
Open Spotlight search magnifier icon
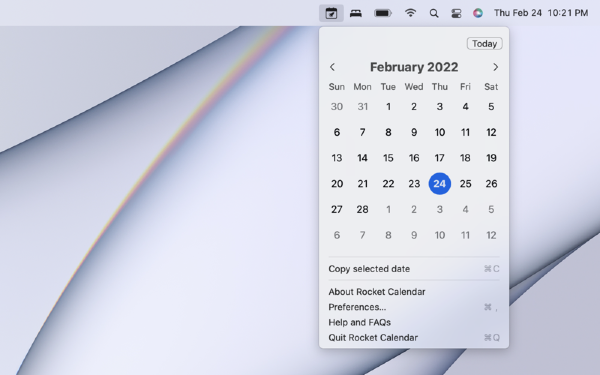pyautogui.click(x=434, y=13)
